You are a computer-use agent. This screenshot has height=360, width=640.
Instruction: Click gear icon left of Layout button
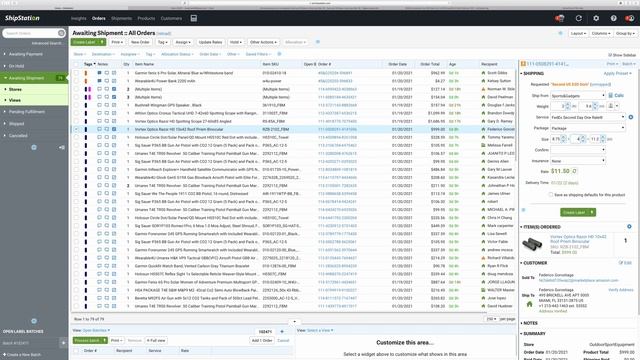[560, 33]
